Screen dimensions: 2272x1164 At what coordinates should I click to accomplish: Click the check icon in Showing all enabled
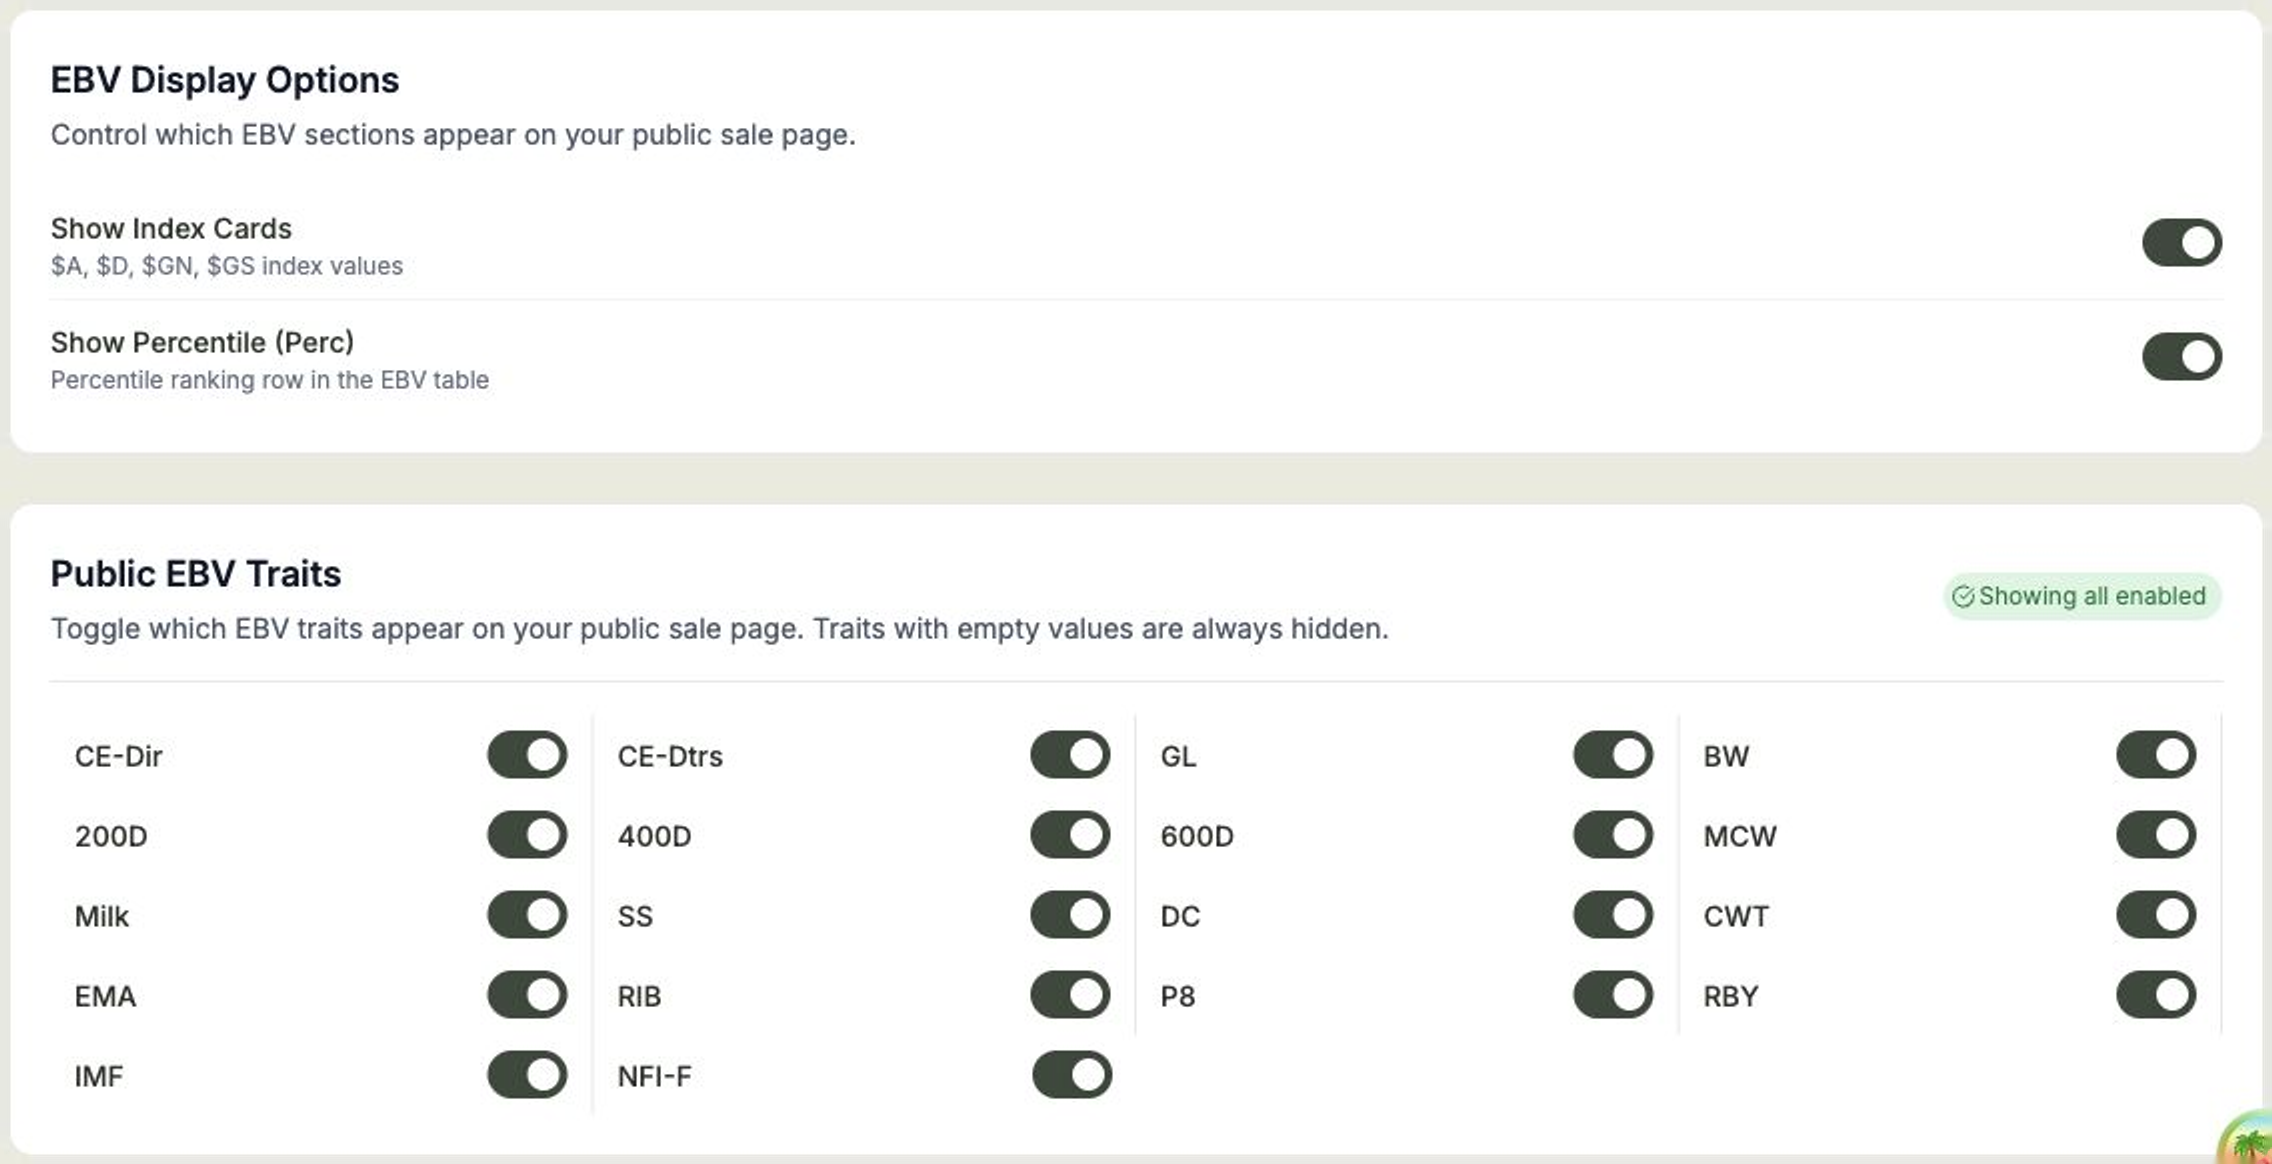coord(1963,596)
